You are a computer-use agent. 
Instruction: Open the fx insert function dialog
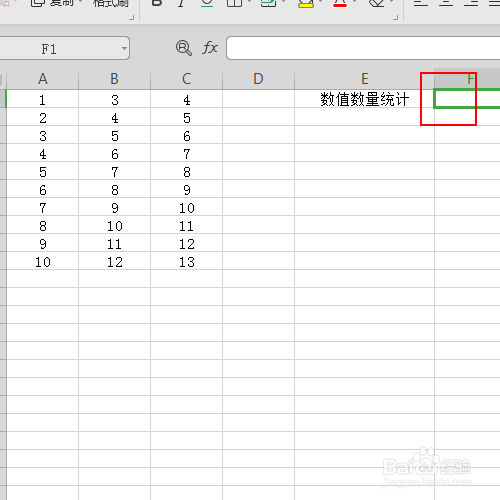210,48
